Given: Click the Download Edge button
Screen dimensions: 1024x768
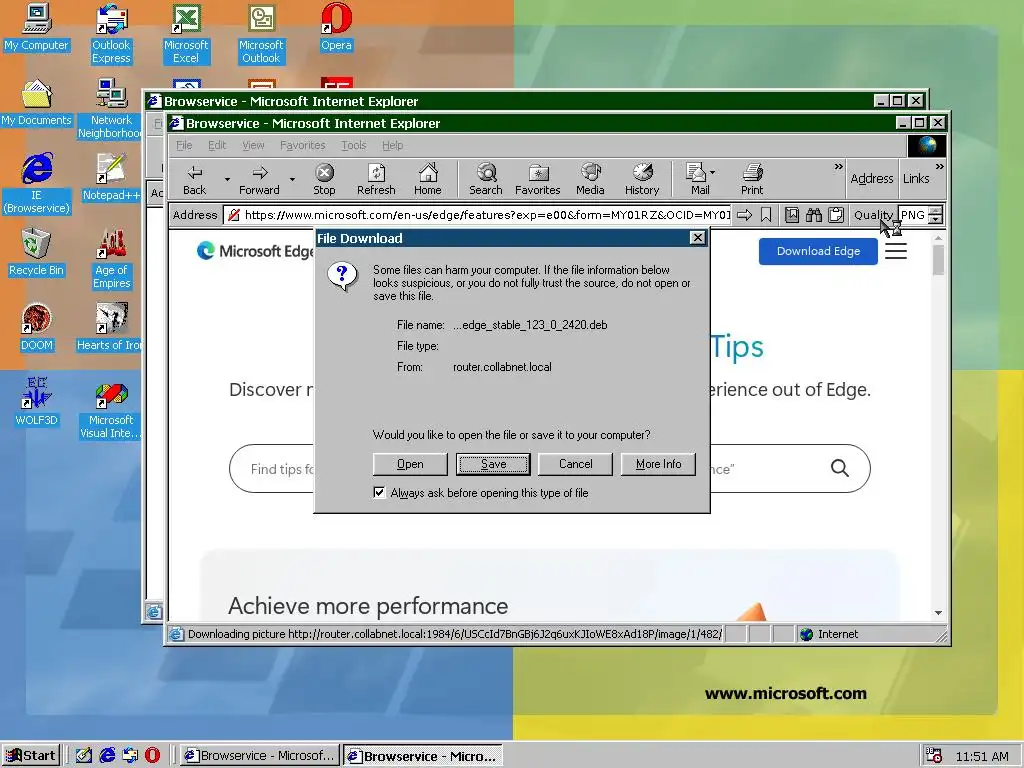Looking at the screenshot, I should pos(818,251).
